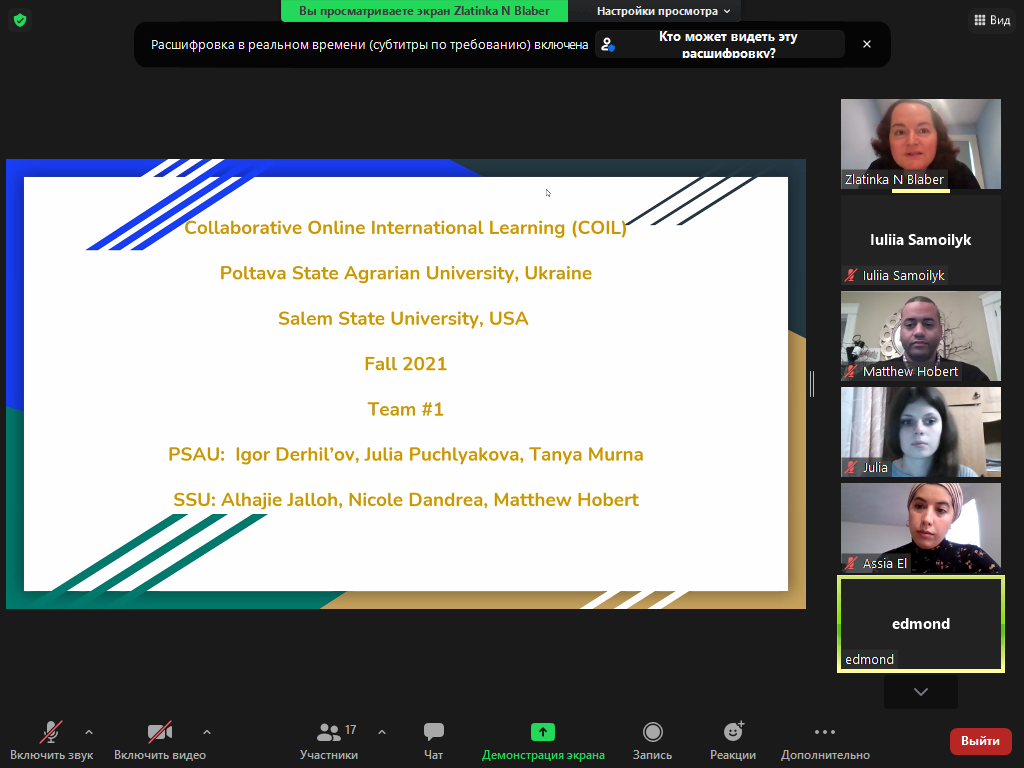
Task: Leave meeting with Выйти button
Action: tap(980, 741)
